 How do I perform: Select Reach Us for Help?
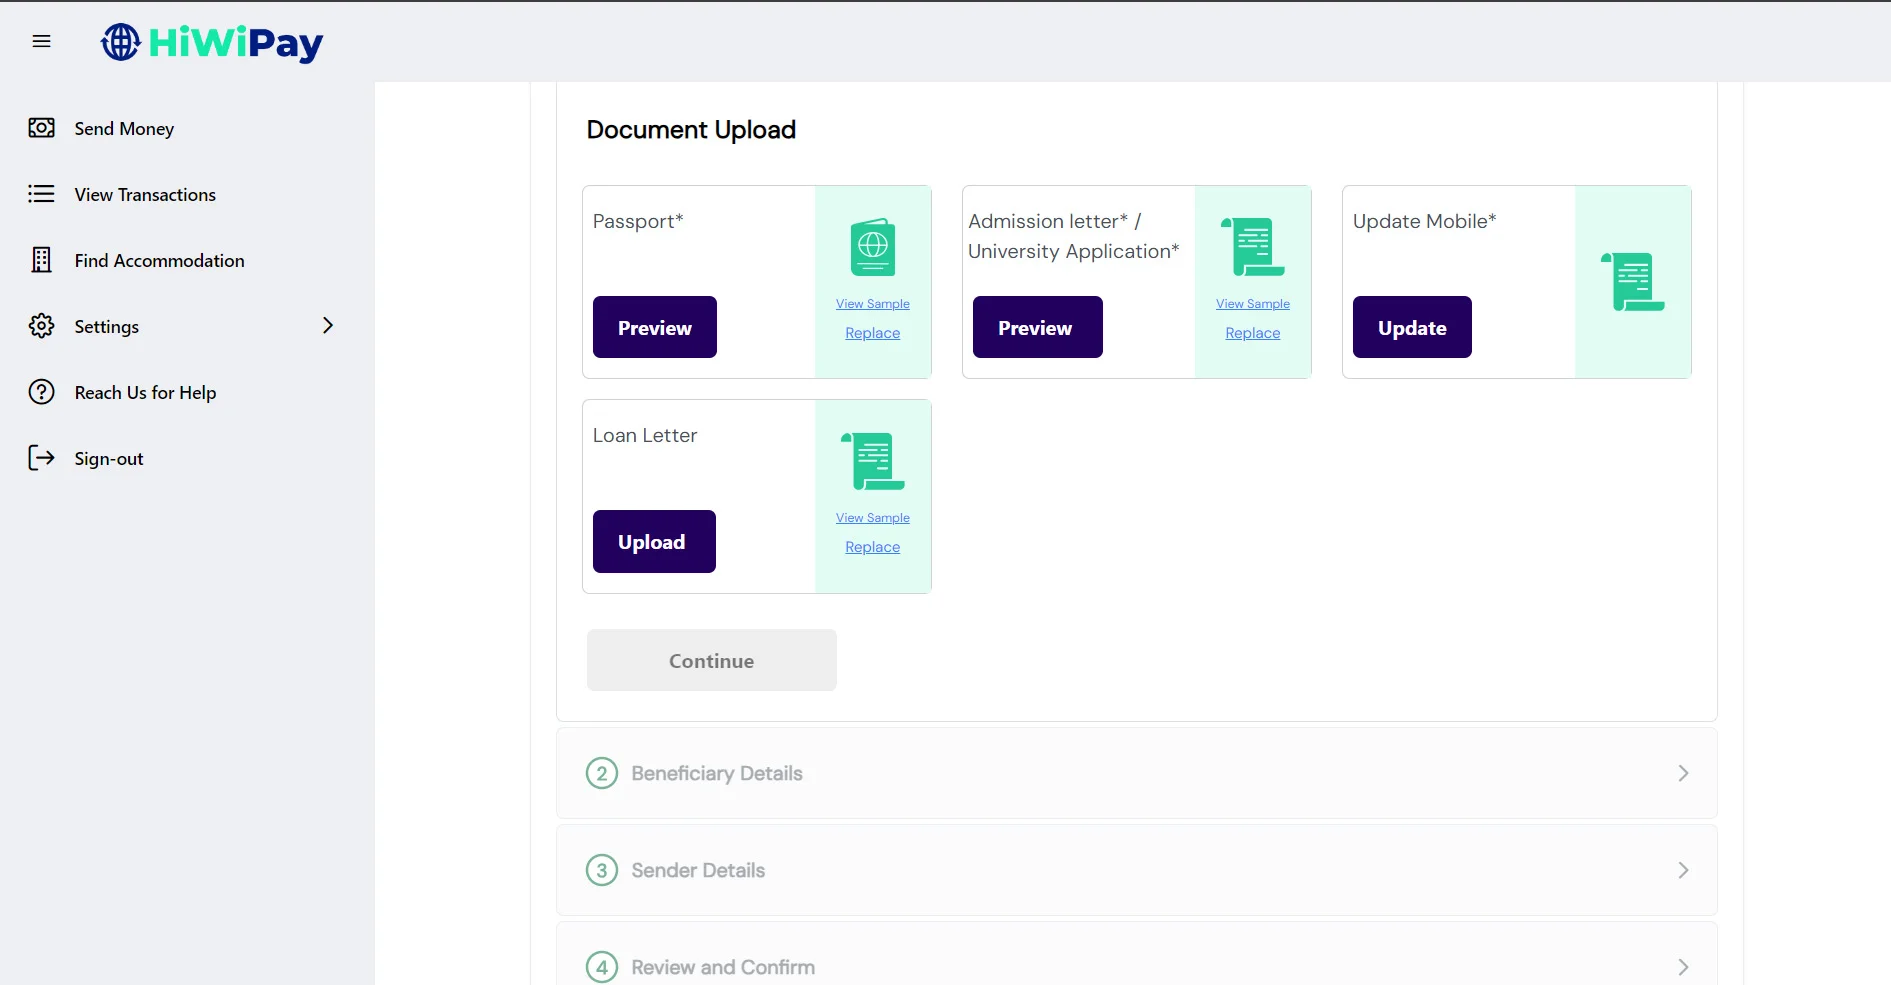pos(145,393)
